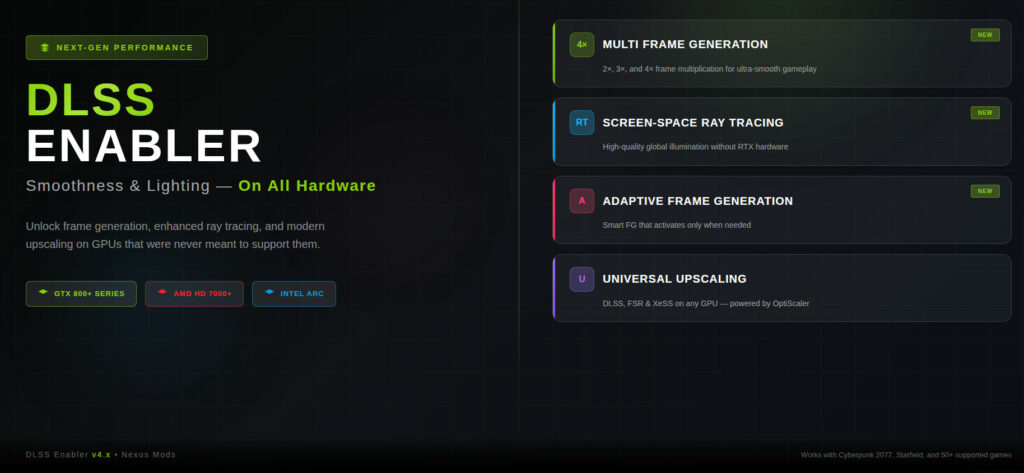1024x473 pixels.
Task: Click the blue Intel Arc chip icon
Action: [x=269, y=292]
